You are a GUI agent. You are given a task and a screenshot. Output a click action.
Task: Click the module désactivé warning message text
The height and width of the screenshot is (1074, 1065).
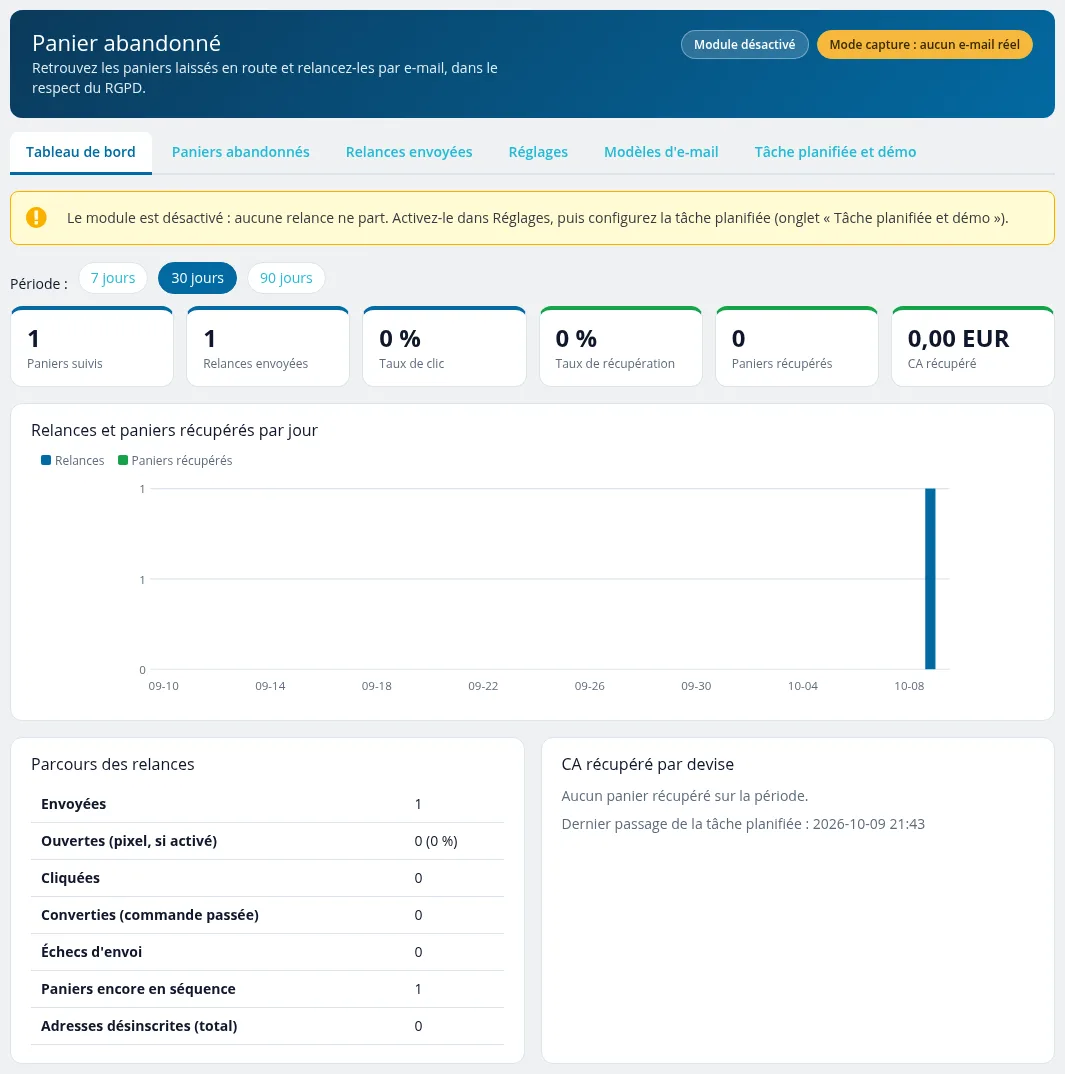click(x=538, y=218)
